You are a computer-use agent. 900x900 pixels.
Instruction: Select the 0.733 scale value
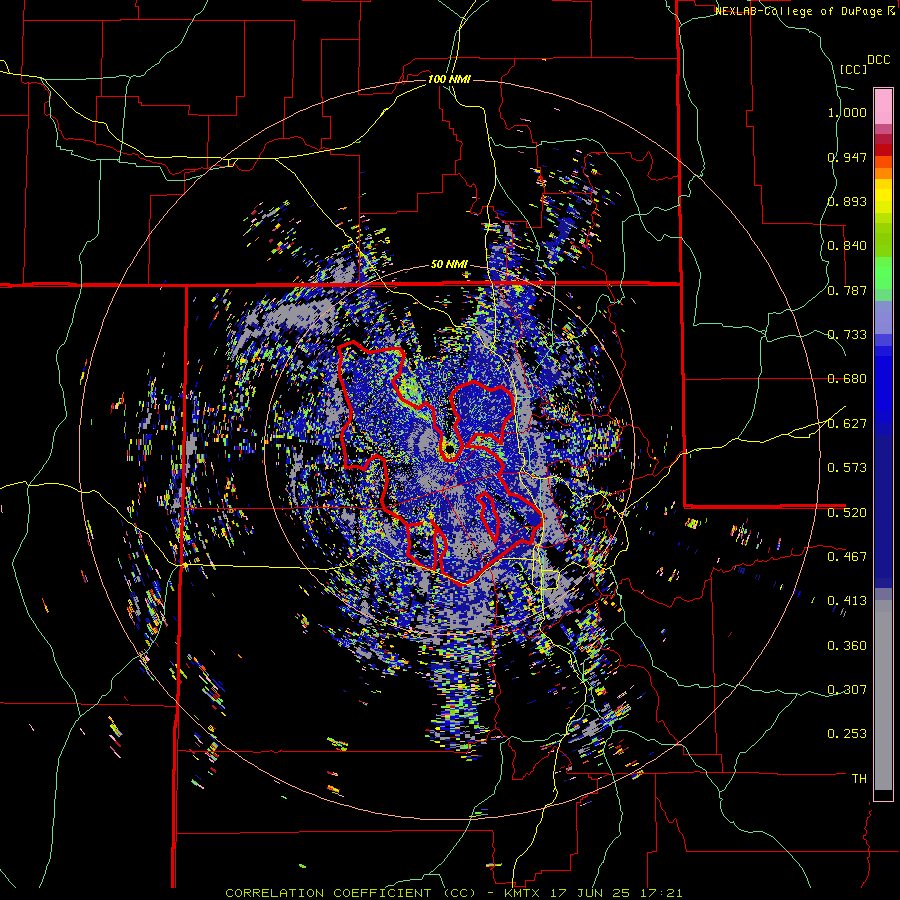click(847, 335)
